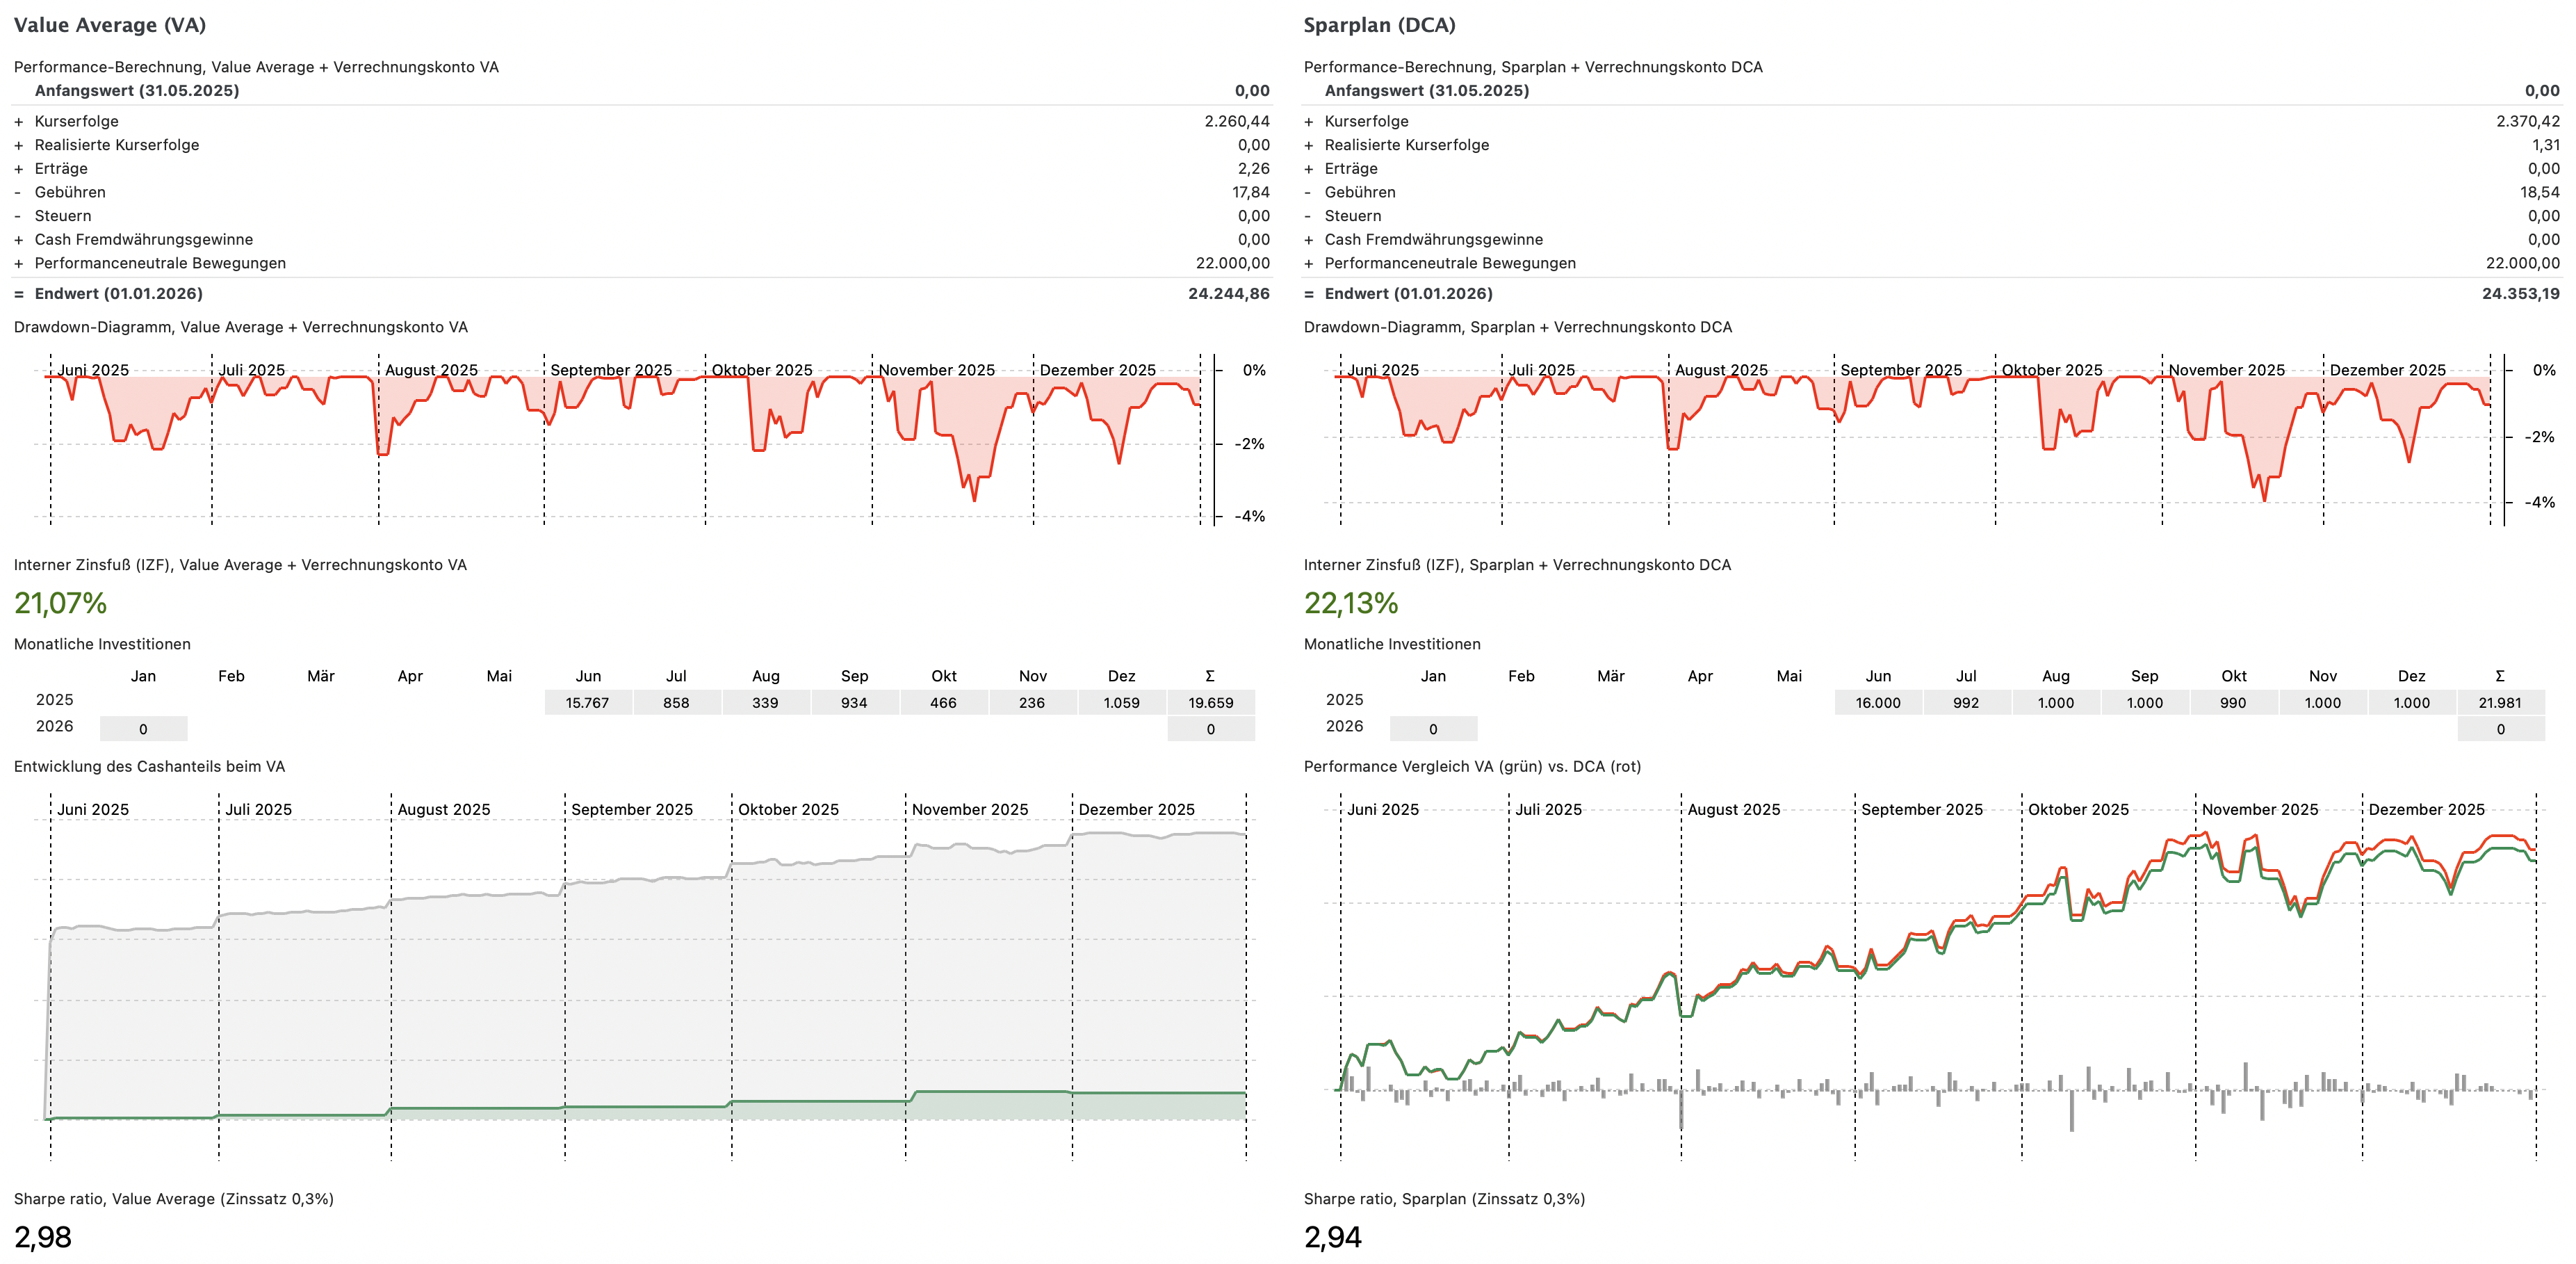Viewport: 2576px width, 1264px height.
Task: Click Oktober 2025 label in Performance Vergleich chart
Action: (x=2078, y=810)
